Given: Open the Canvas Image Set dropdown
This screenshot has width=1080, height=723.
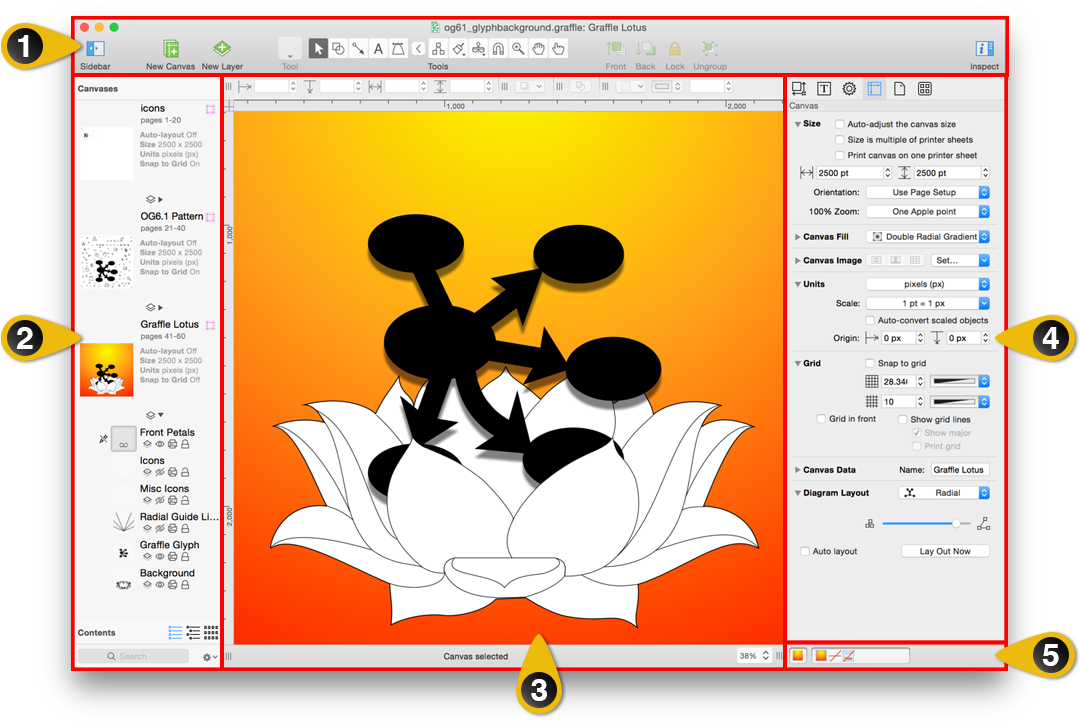Looking at the screenshot, I should click(x=959, y=260).
